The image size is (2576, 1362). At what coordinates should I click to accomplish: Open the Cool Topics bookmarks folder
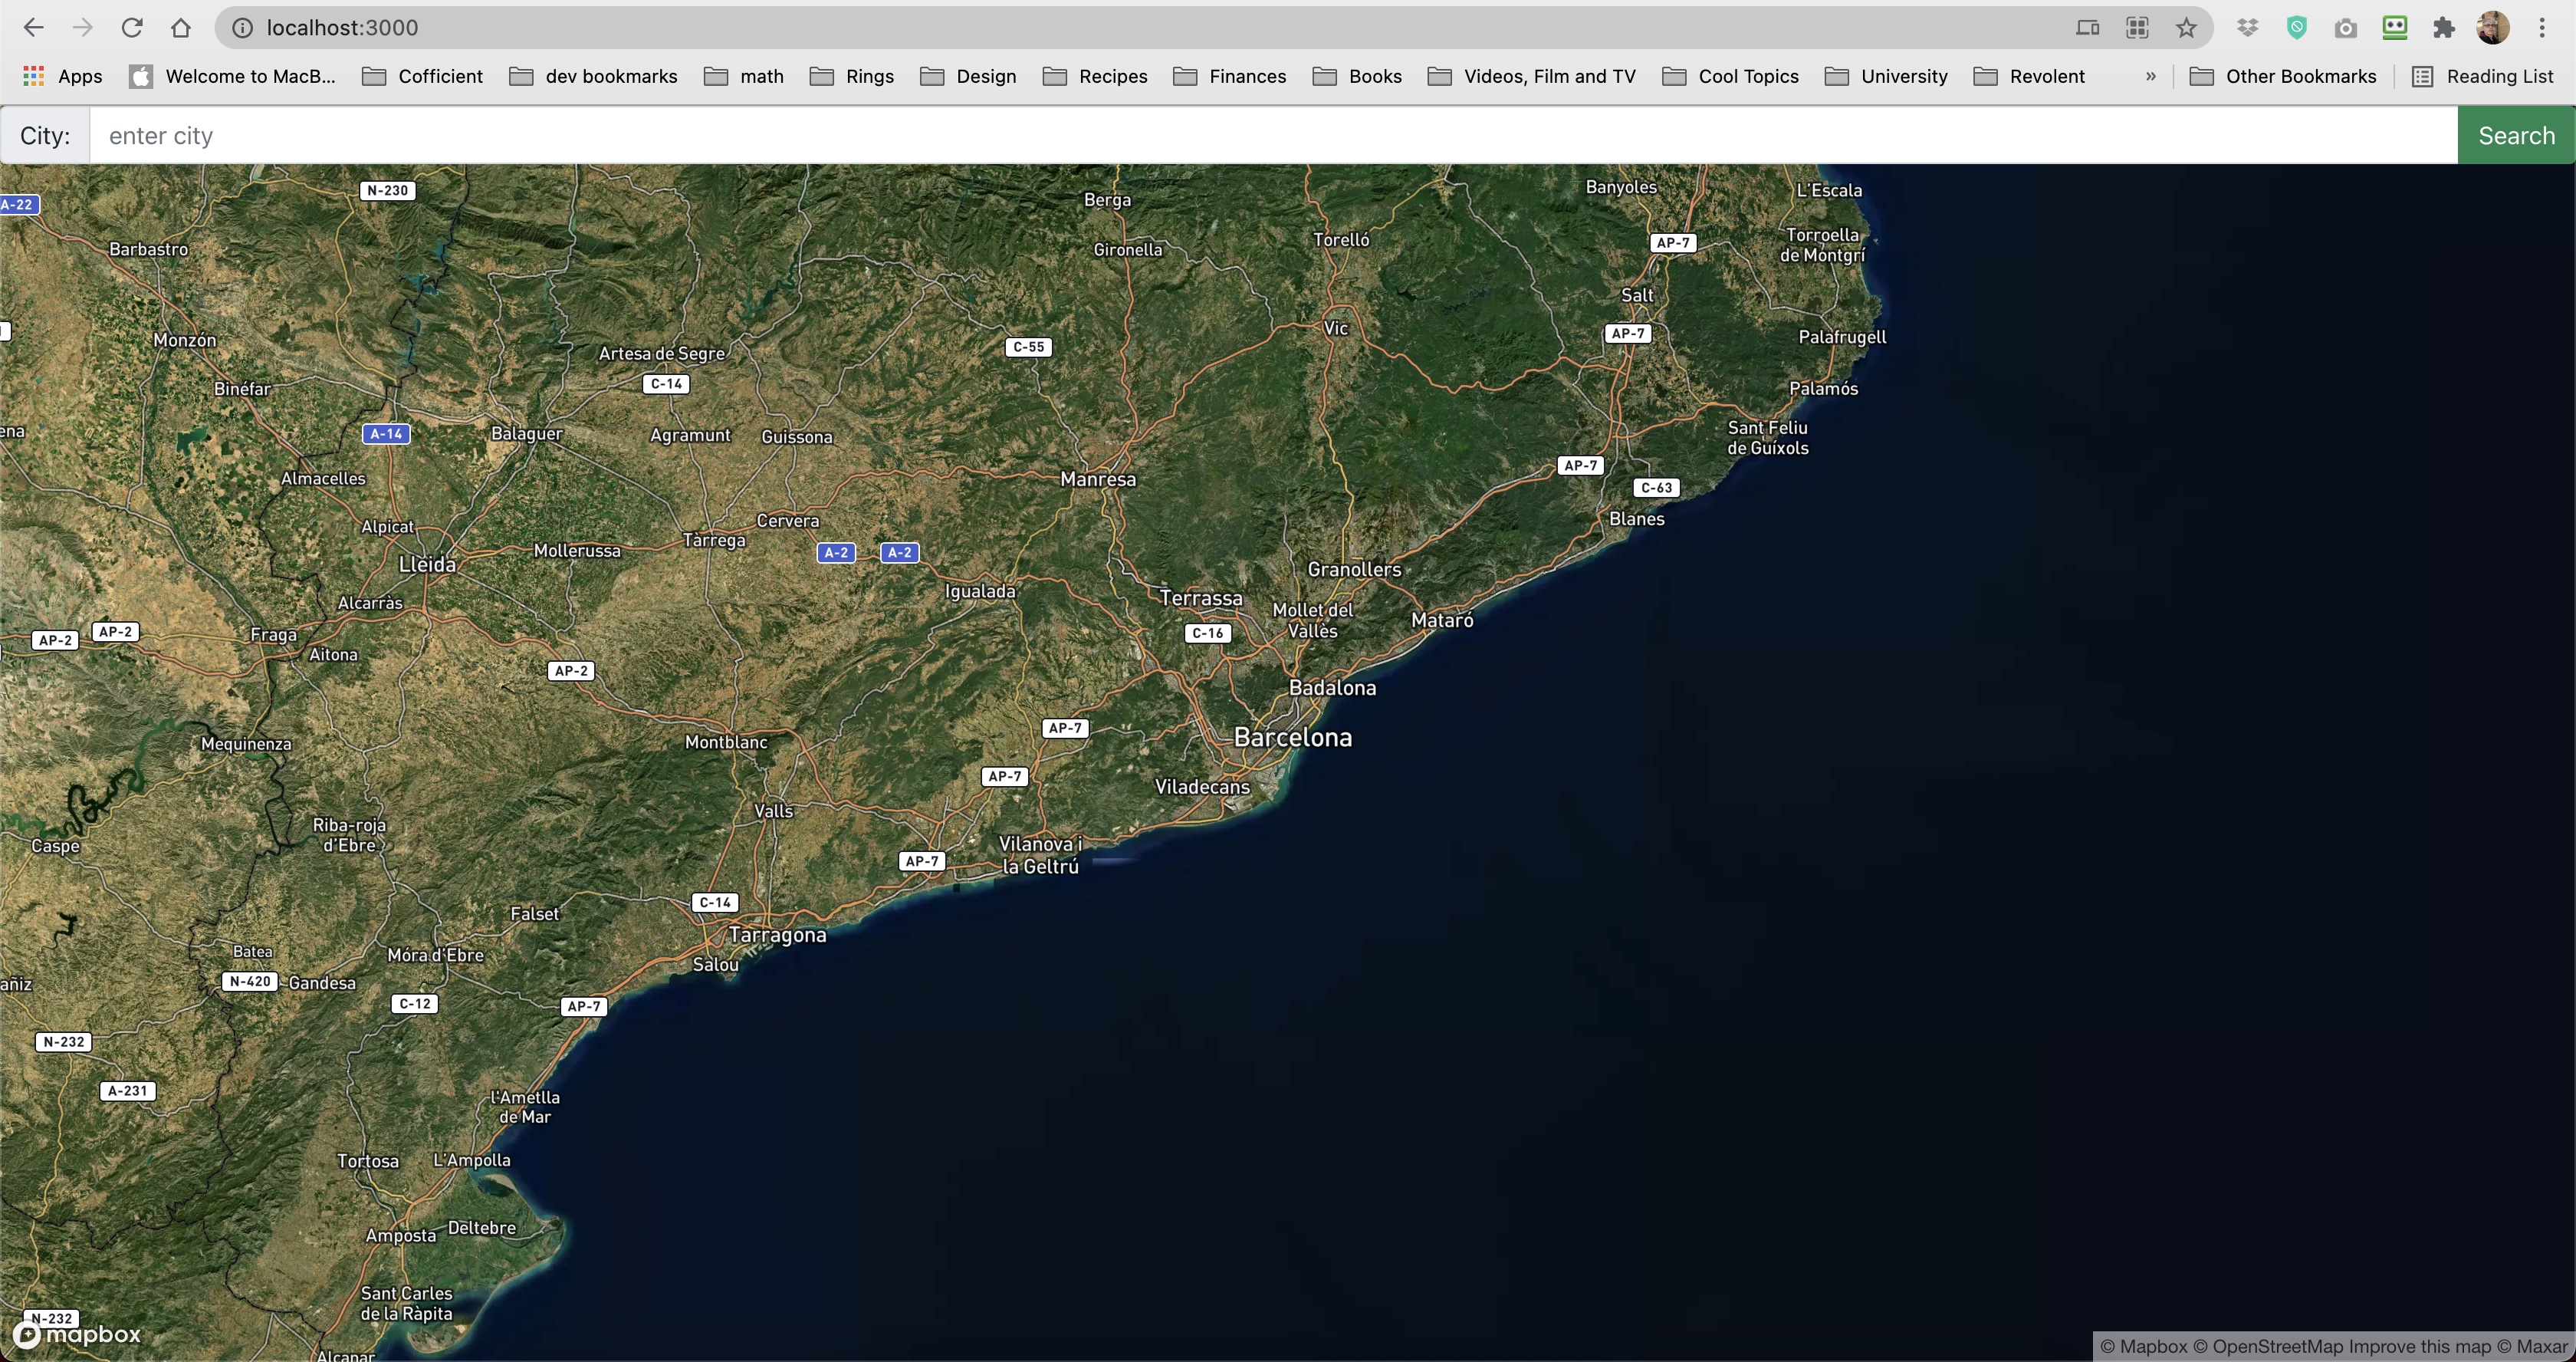pos(1731,76)
